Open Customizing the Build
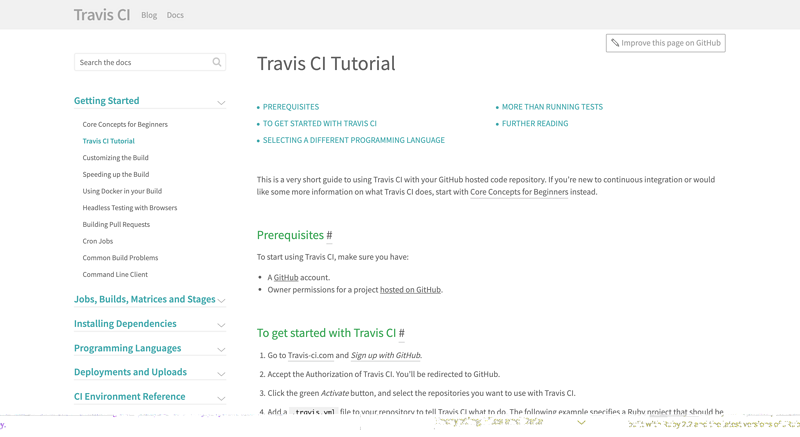Screen dimensions: 800x437 click(115, 158)
